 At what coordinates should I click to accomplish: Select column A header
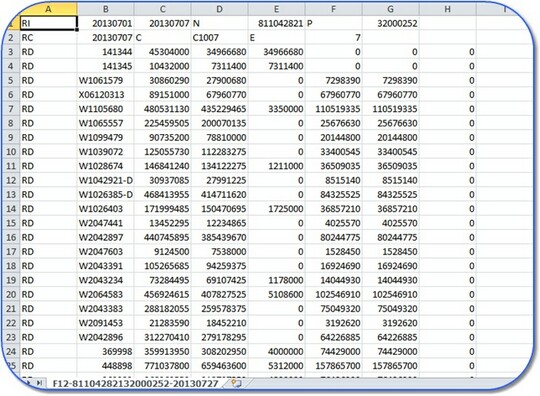click(48, 9)
